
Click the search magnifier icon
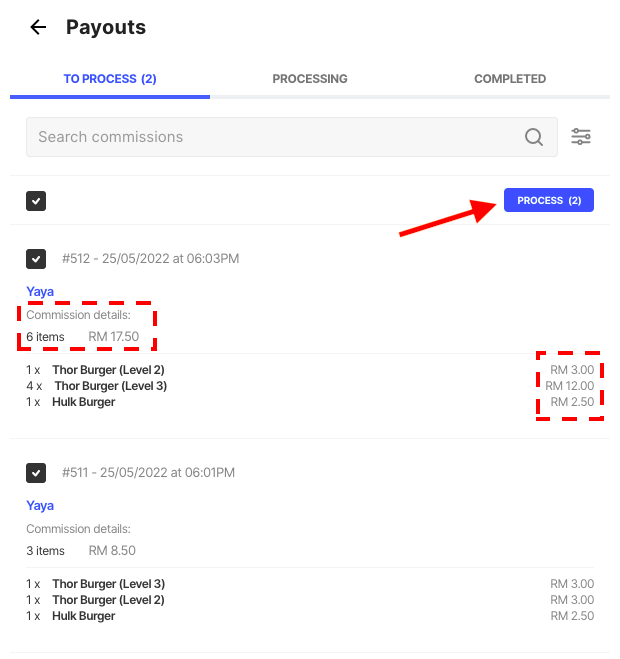pos(533,137)
